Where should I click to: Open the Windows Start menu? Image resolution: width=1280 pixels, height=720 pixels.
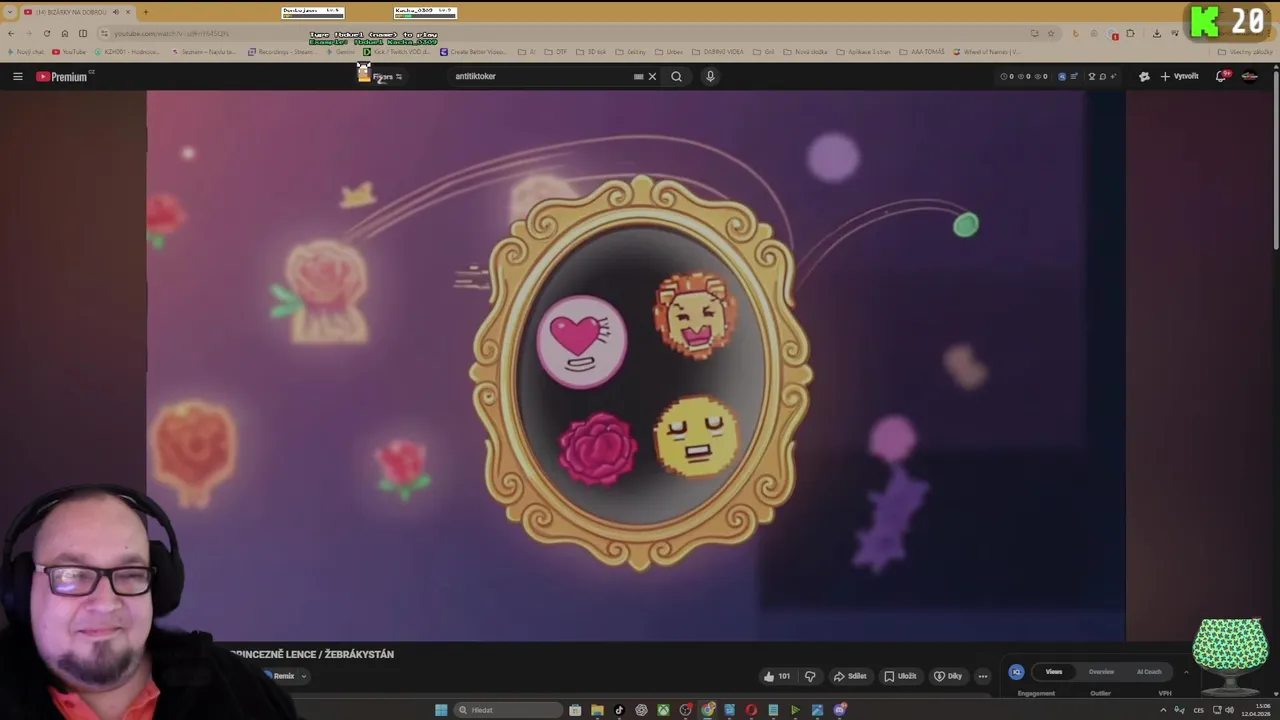(441, 710)
